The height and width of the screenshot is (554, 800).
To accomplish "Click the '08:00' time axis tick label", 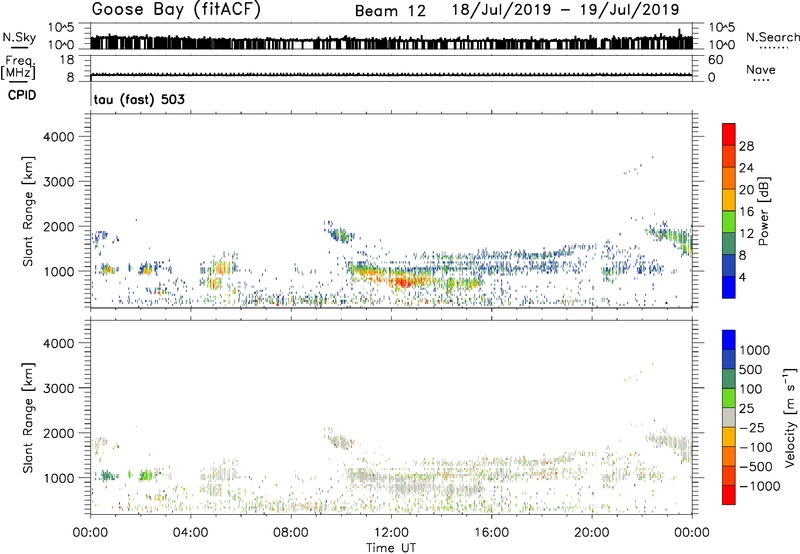I will (x=290, y=533).
